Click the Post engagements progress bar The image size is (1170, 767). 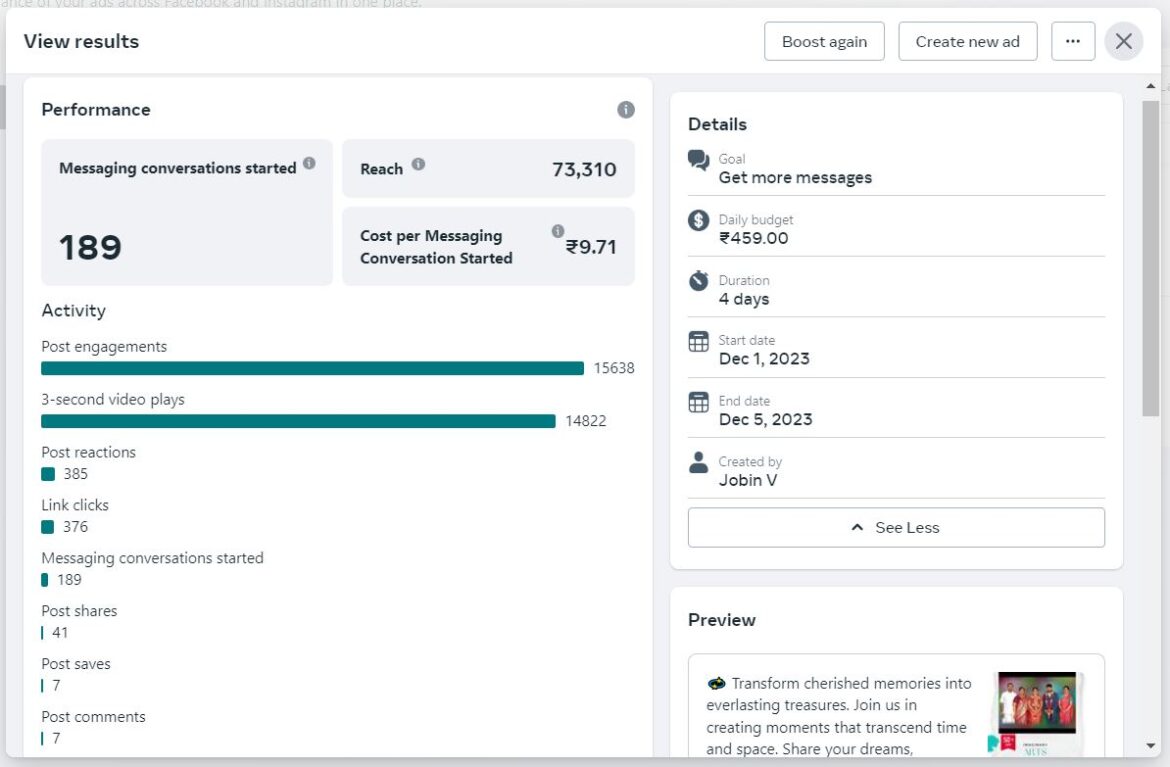click(312, 368)
